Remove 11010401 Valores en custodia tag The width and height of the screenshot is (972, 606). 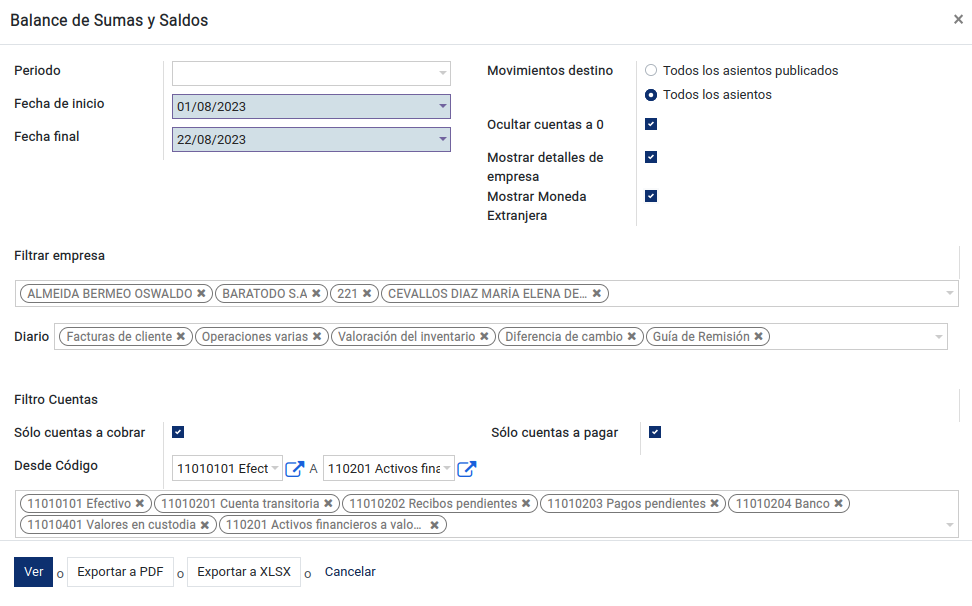(205, 525)
